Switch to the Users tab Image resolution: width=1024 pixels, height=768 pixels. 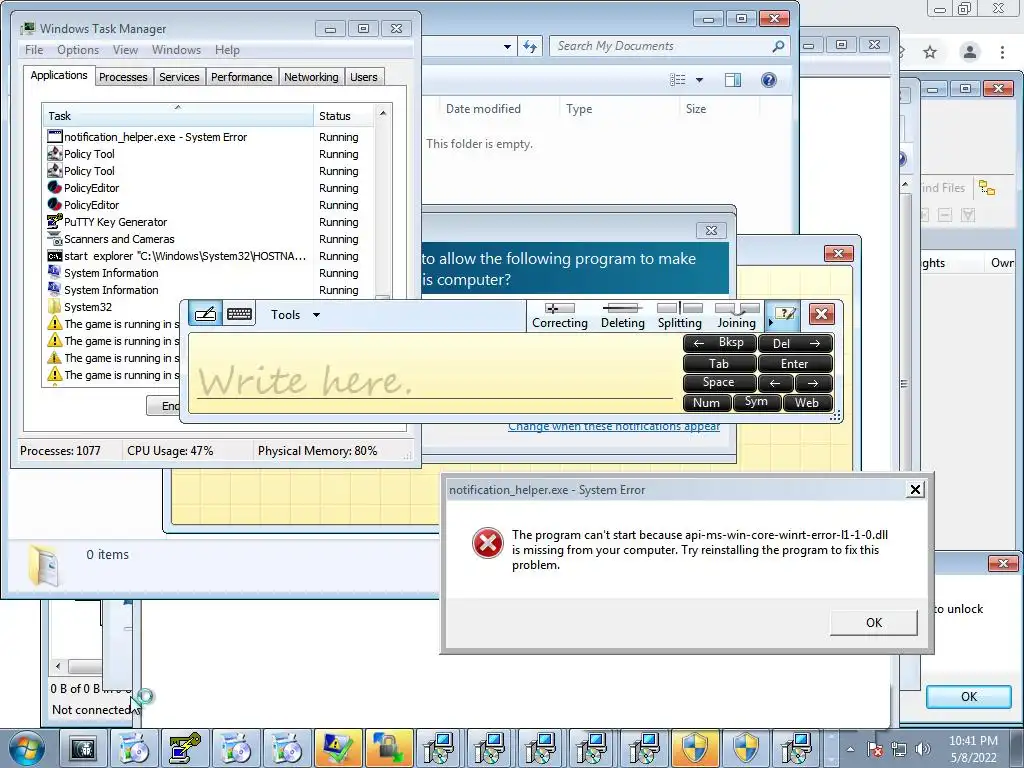point(364,77)
